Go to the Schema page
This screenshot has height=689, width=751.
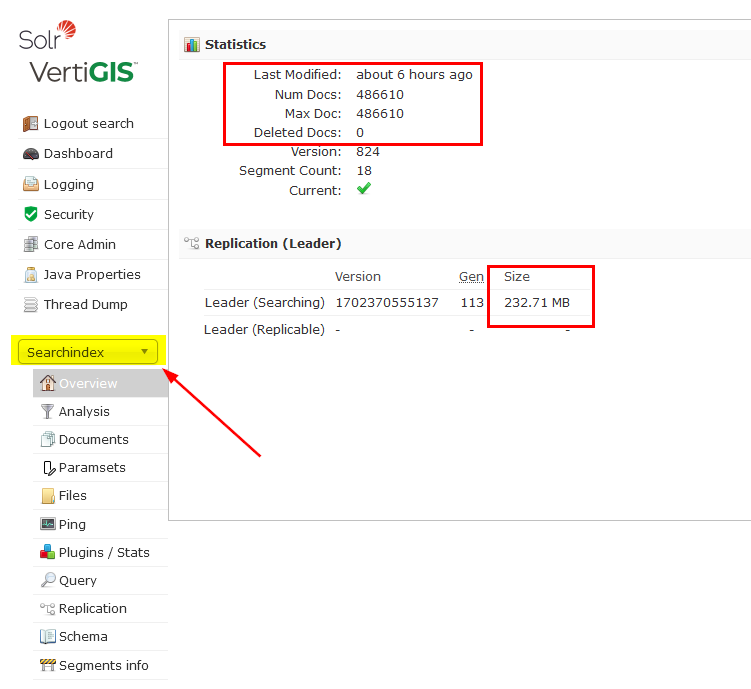83,637
